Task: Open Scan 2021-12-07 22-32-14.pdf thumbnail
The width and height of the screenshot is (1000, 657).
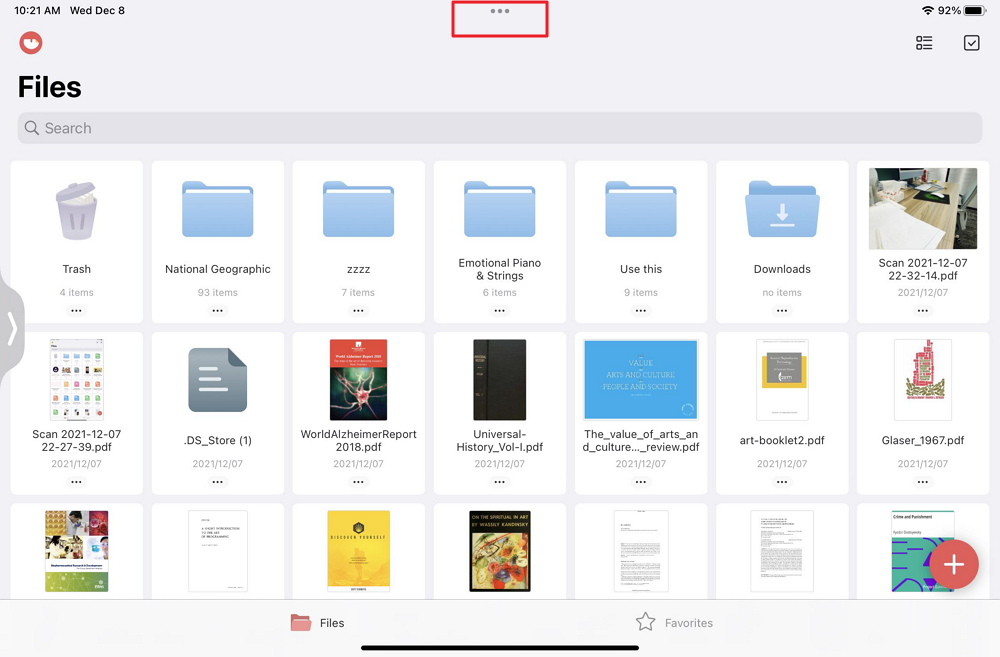Action: pyautogui.click(x=923, y=209)
